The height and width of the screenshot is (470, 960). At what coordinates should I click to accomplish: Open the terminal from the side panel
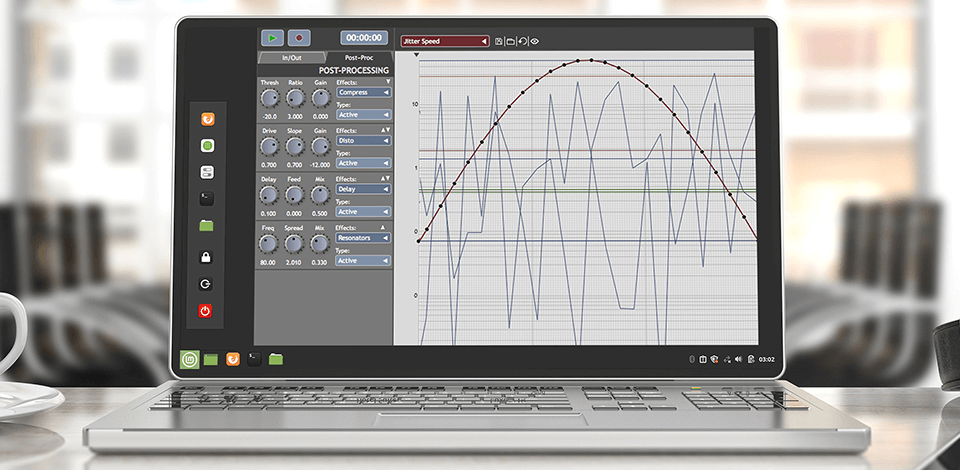tap(207, 198)
